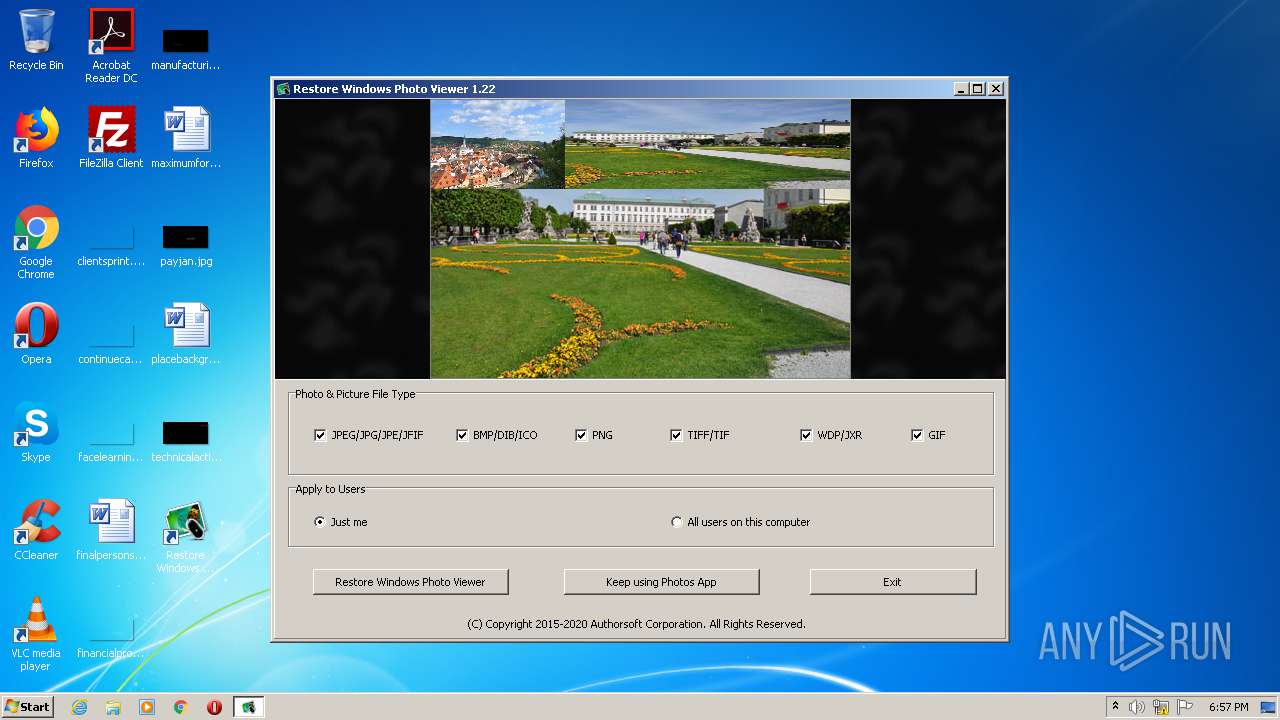Select the clientsprint... desktop file
This screenshot has height=720, width=1280.
(111, 246)
